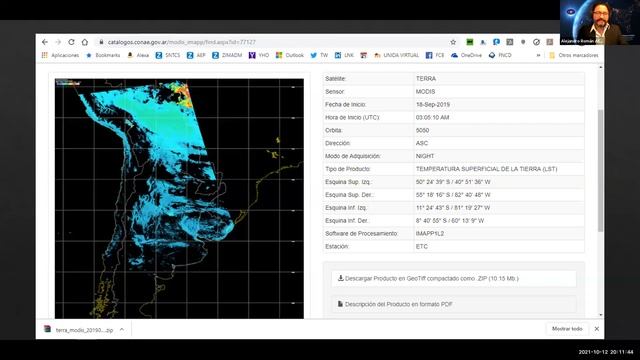Open the Outlook bookmark
The width and height of the screenshot is (640, 360).
(290, 55)
